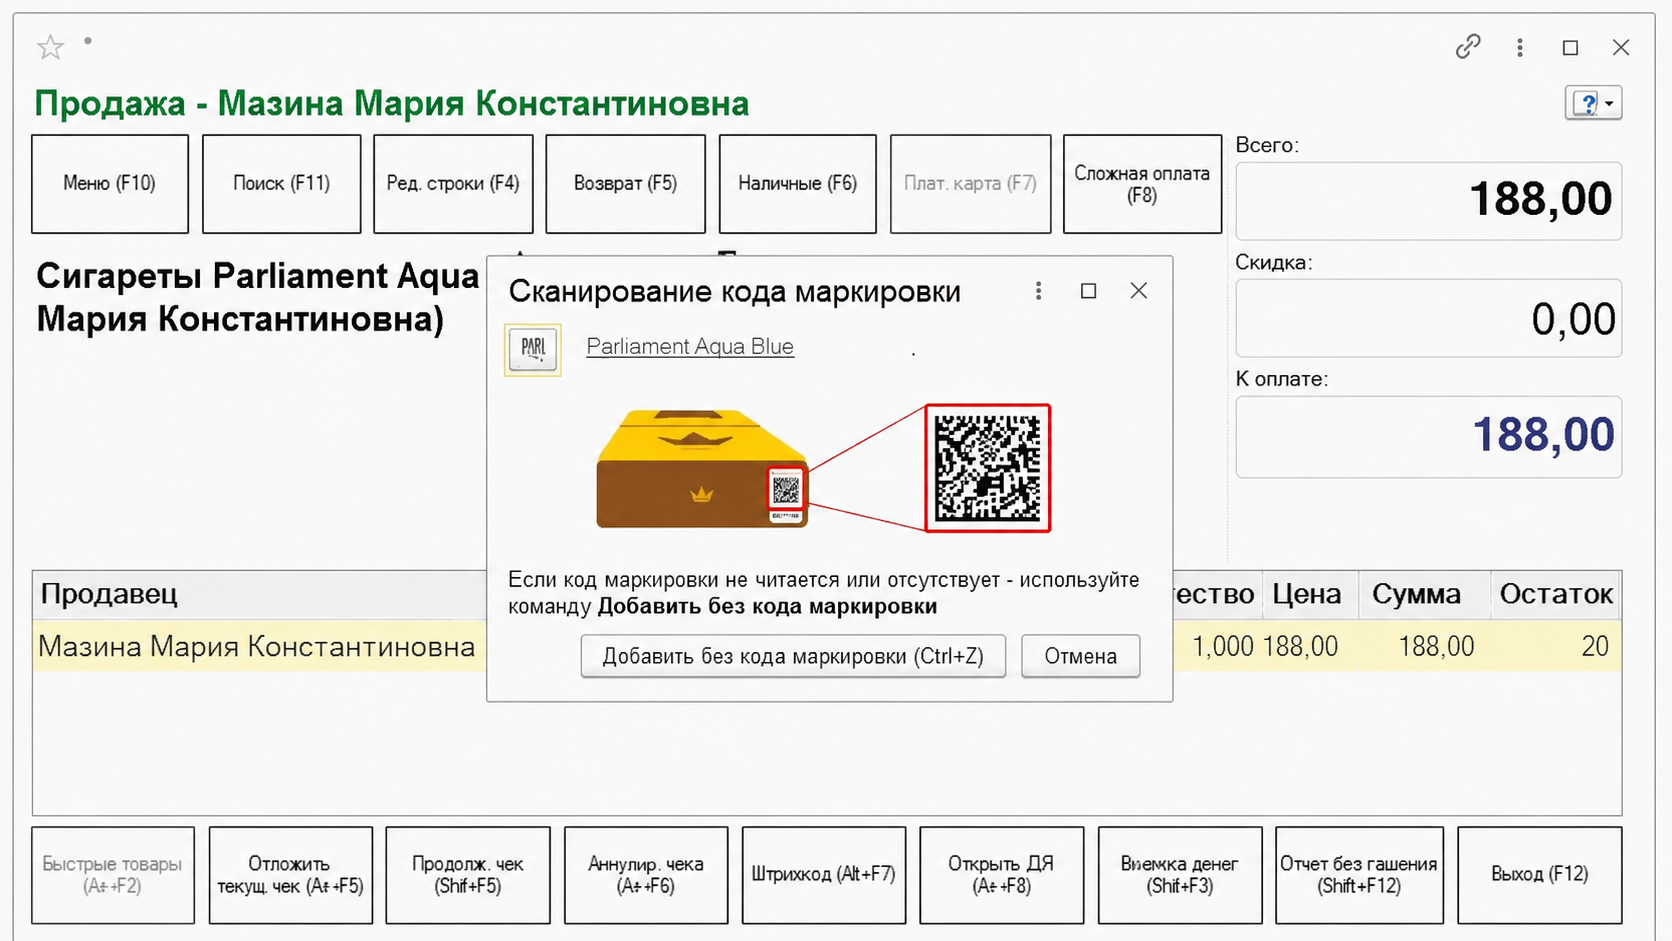The height and width of the screenshot is (941, 1672).
Task: Click the Всего total field 188,00
Action: [x=1428, y=200]
